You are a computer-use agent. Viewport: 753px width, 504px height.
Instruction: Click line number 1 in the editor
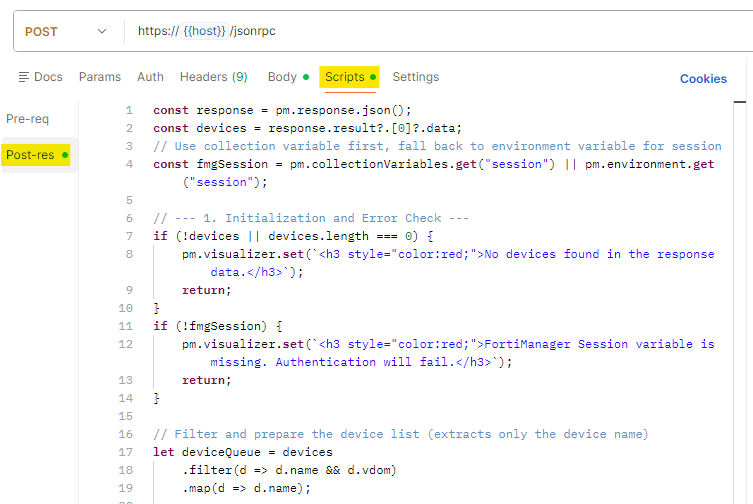[129, 111]
